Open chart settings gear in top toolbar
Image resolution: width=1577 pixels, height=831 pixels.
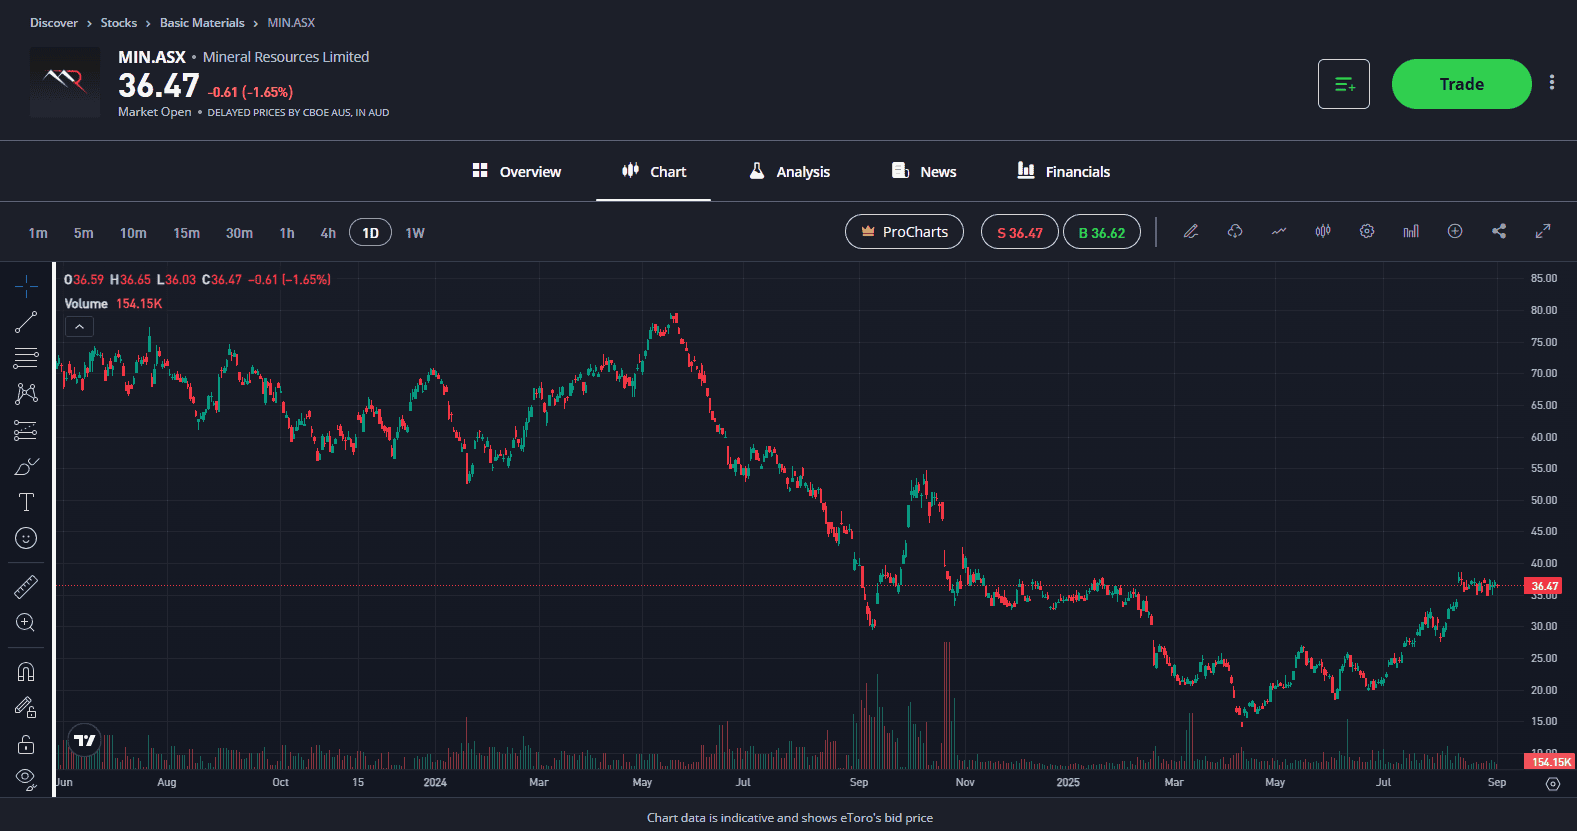1367,231
